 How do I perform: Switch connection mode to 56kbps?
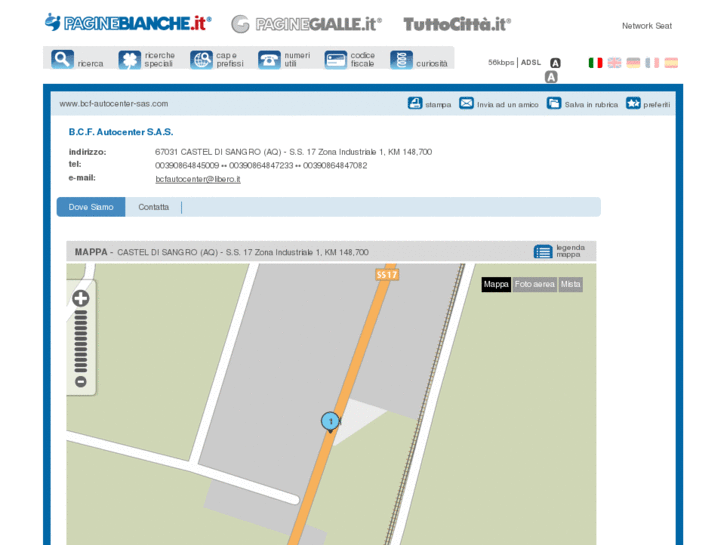pos(501,62)
